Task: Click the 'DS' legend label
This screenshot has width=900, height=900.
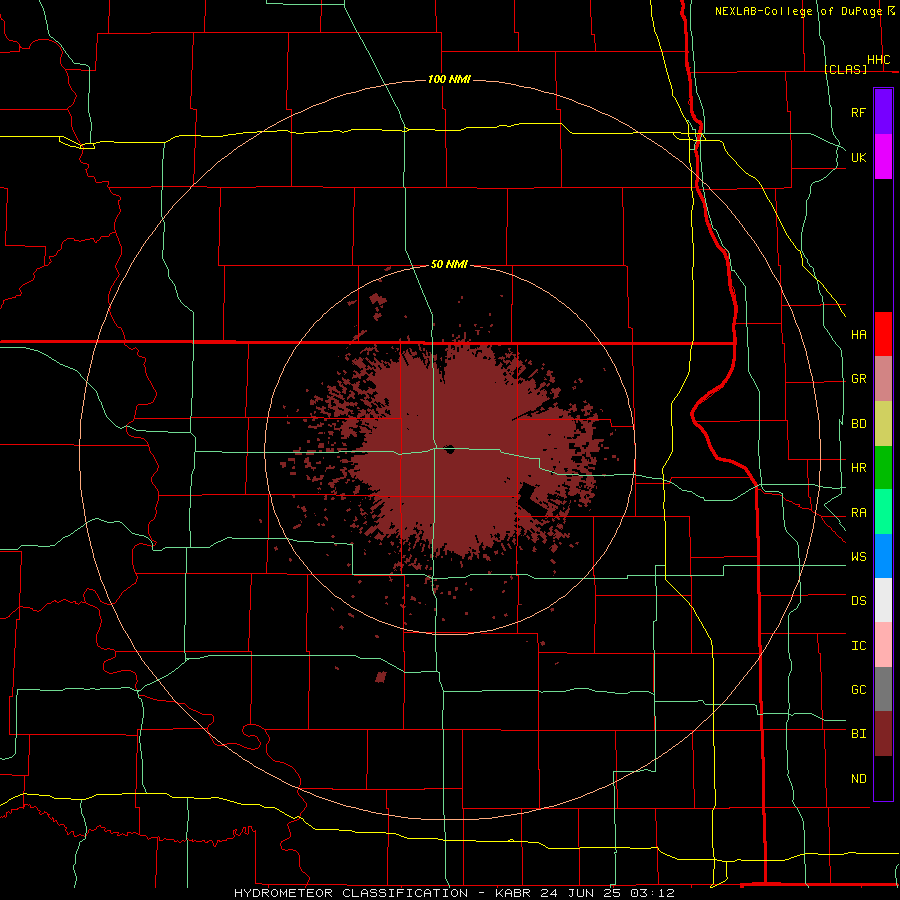Action: tap(859, 601)
